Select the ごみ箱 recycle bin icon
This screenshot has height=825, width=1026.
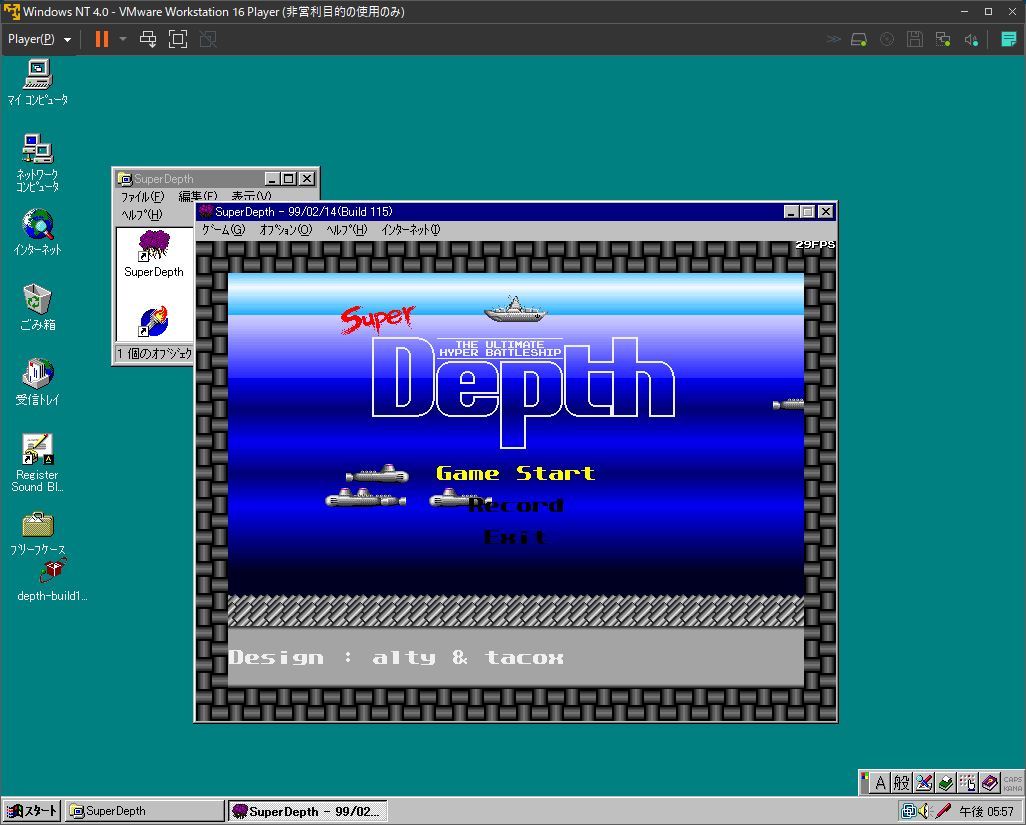coord(37,307)
